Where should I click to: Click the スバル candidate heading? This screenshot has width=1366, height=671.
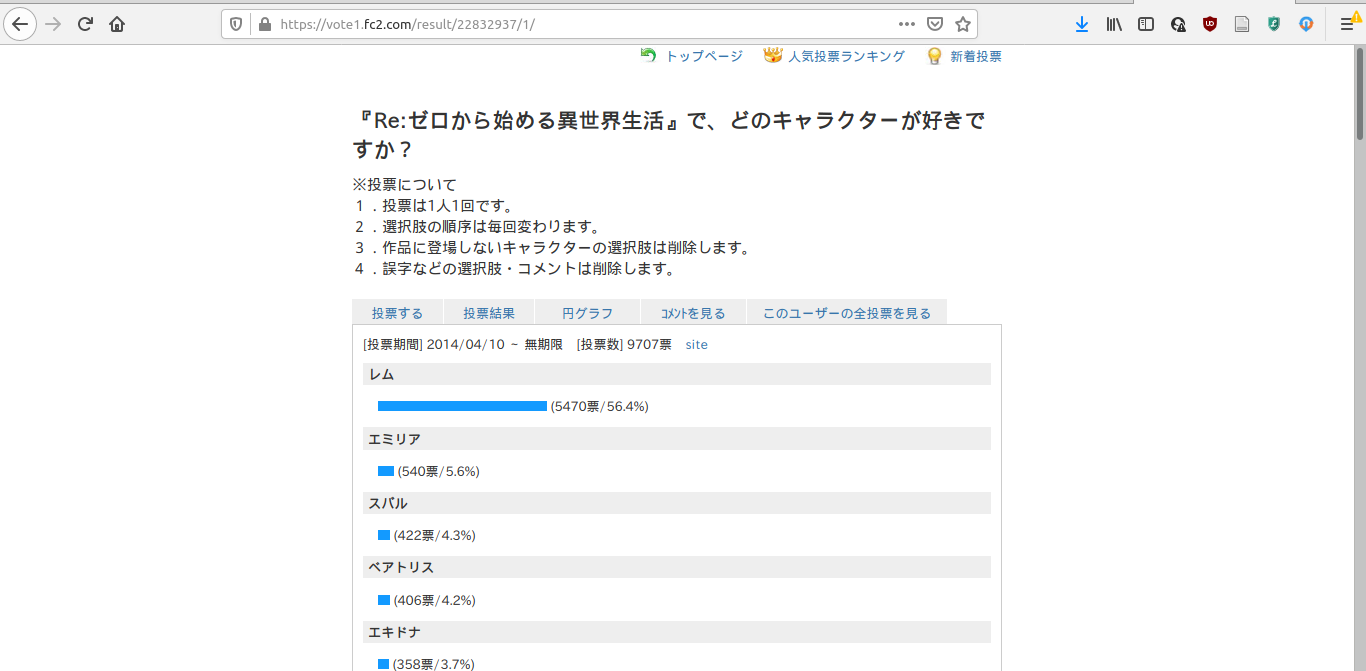(x=676, y=503)
